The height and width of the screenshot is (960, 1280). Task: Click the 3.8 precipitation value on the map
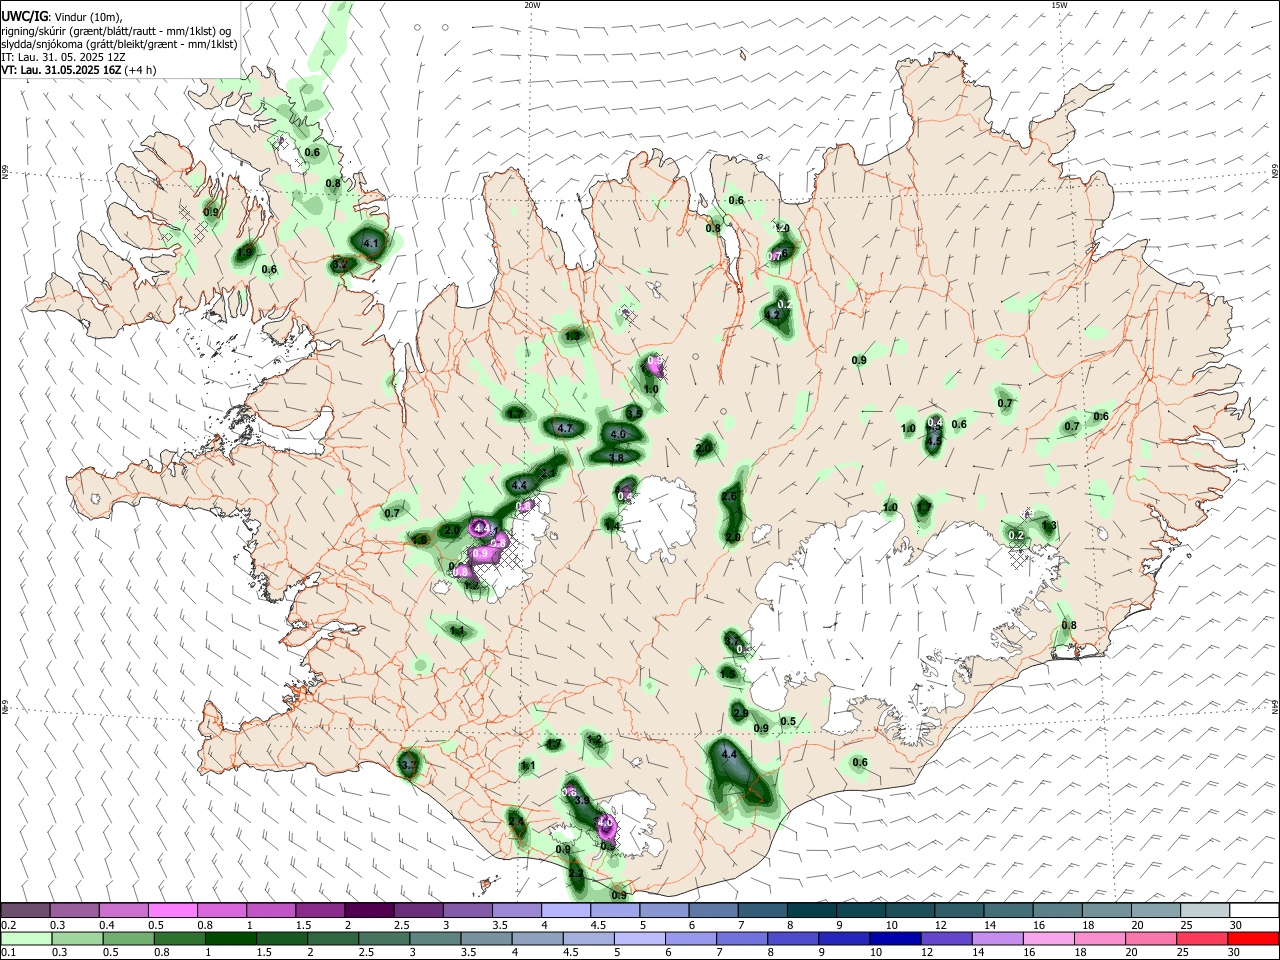(617, 457)
